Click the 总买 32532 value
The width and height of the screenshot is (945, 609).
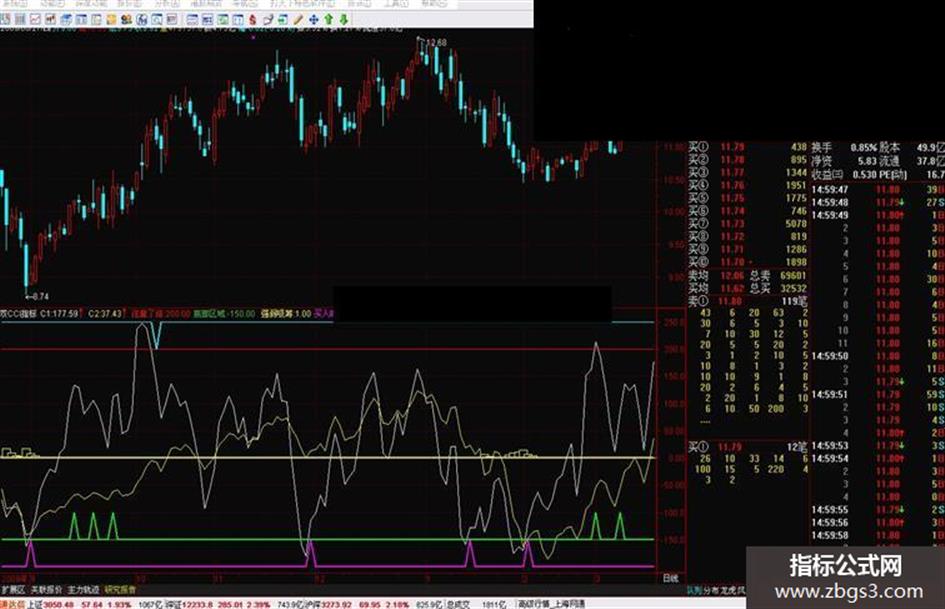click(777, 288)
